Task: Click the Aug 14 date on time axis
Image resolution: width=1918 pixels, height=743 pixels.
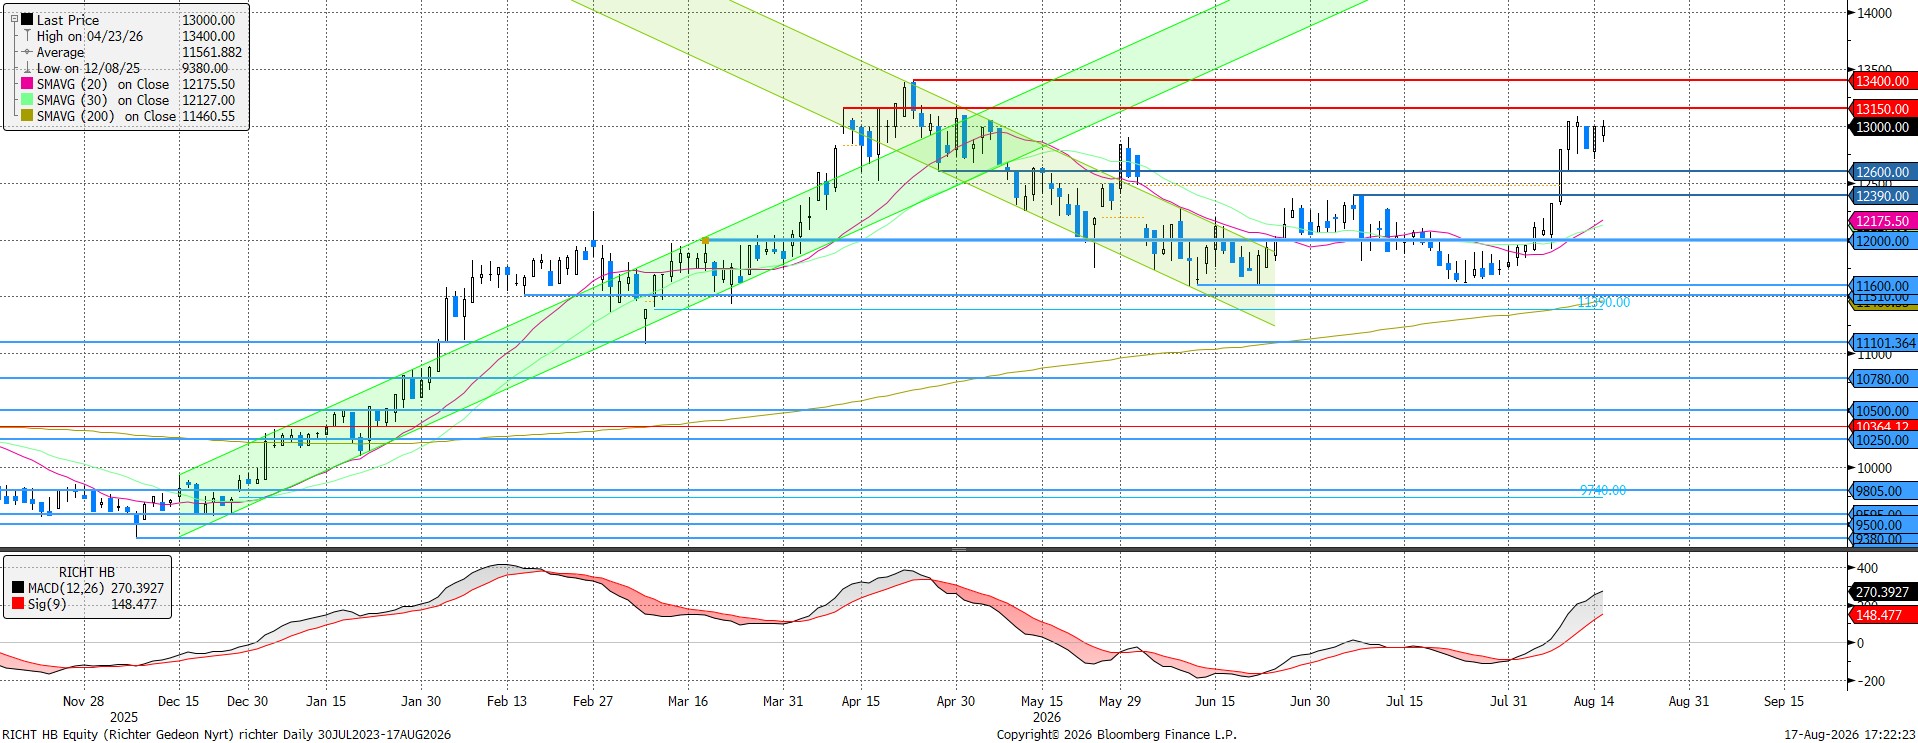Action: [1593, 701]
